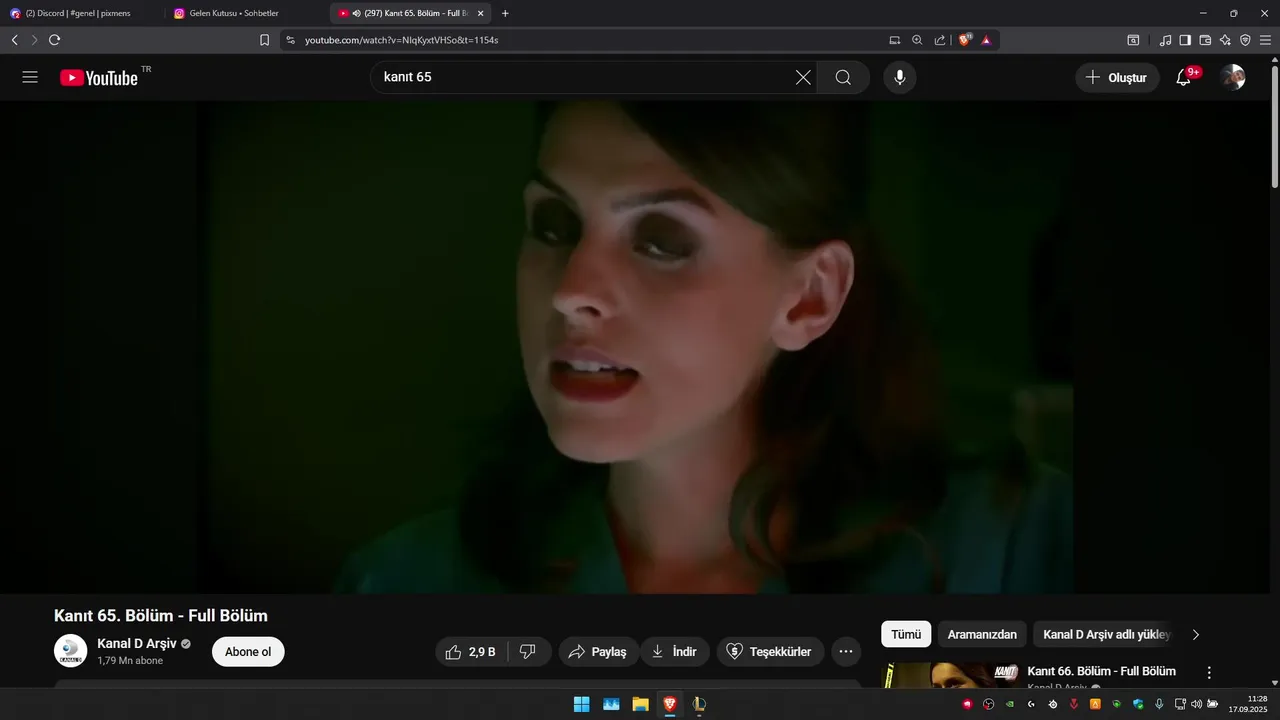Select the Aramanızdan filter chip
This screenshot has width=1280, height=720.
click(x=982, y=634)
